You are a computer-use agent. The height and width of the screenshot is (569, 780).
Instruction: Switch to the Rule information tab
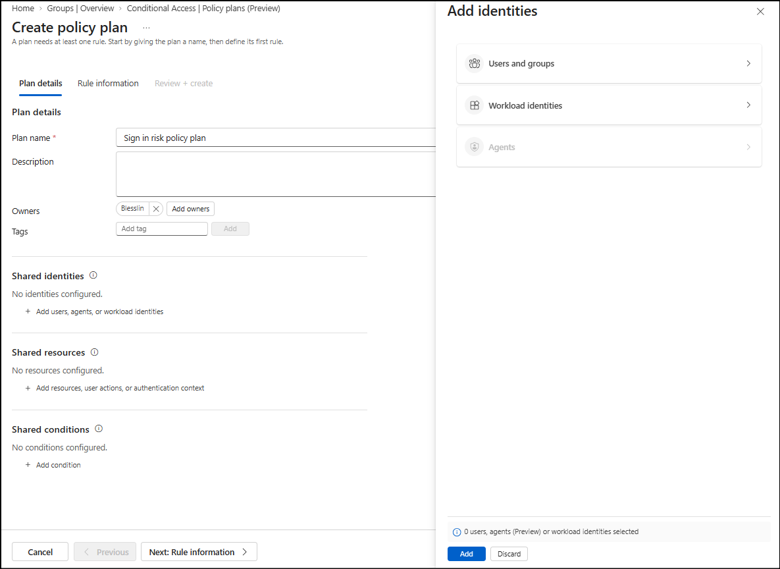coord(108,83)
